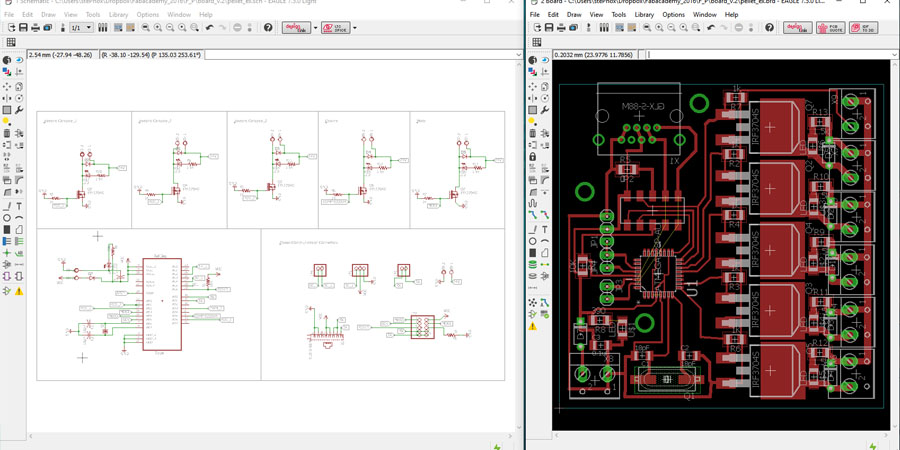Click Use libraries icon in Schematic toolbar

coord(103,28)
